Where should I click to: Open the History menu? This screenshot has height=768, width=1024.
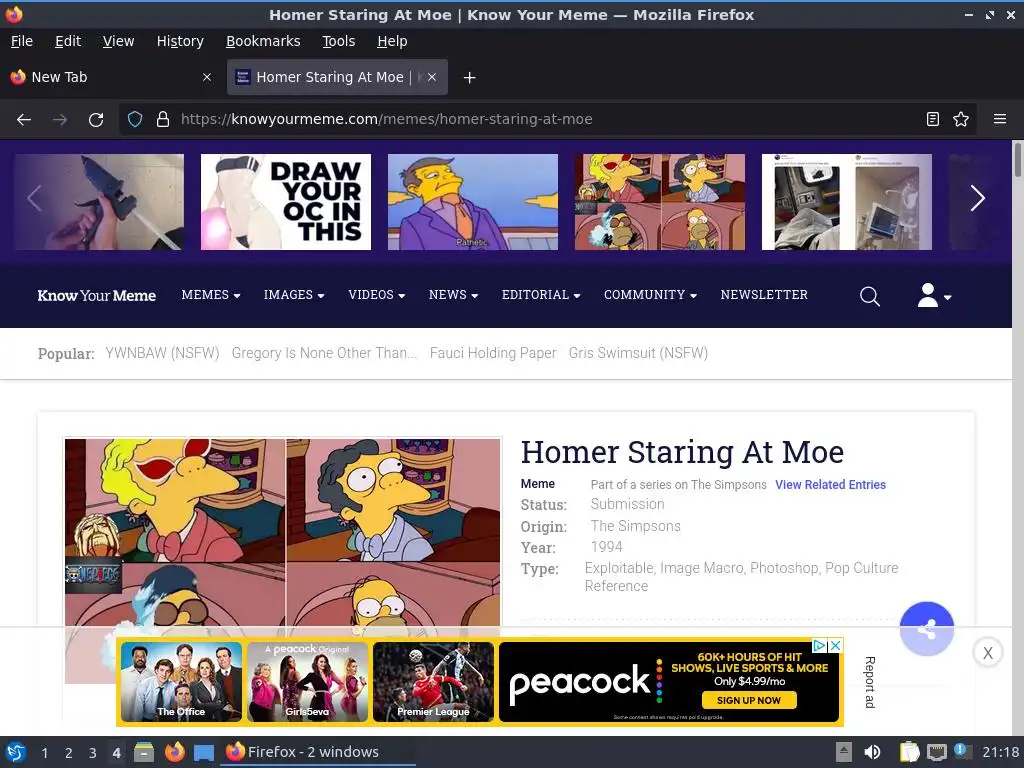tap(180, 41)
